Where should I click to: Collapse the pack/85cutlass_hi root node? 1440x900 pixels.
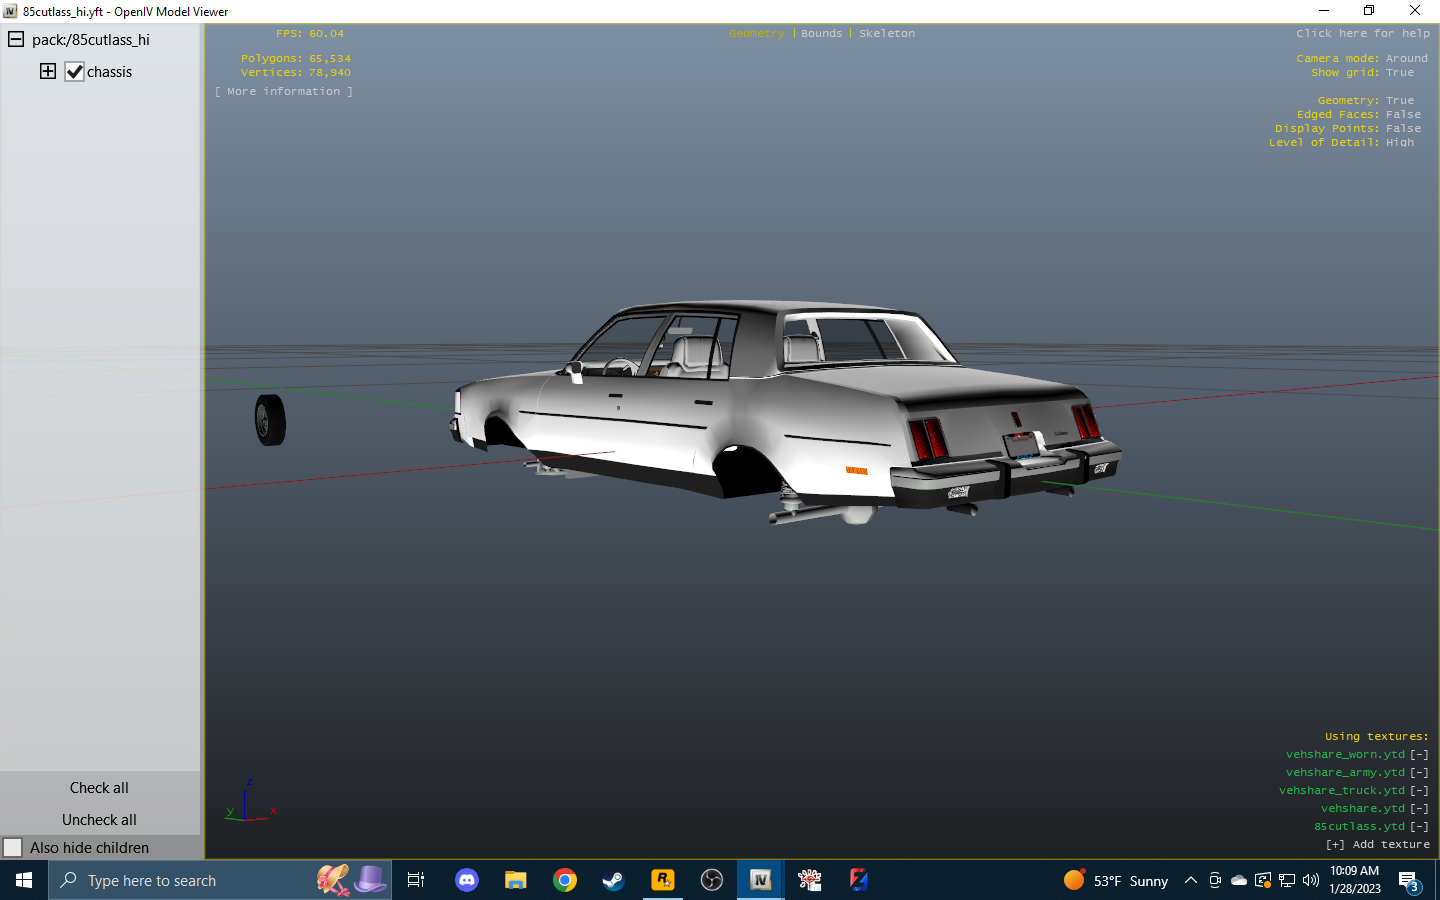coord(16,40)
